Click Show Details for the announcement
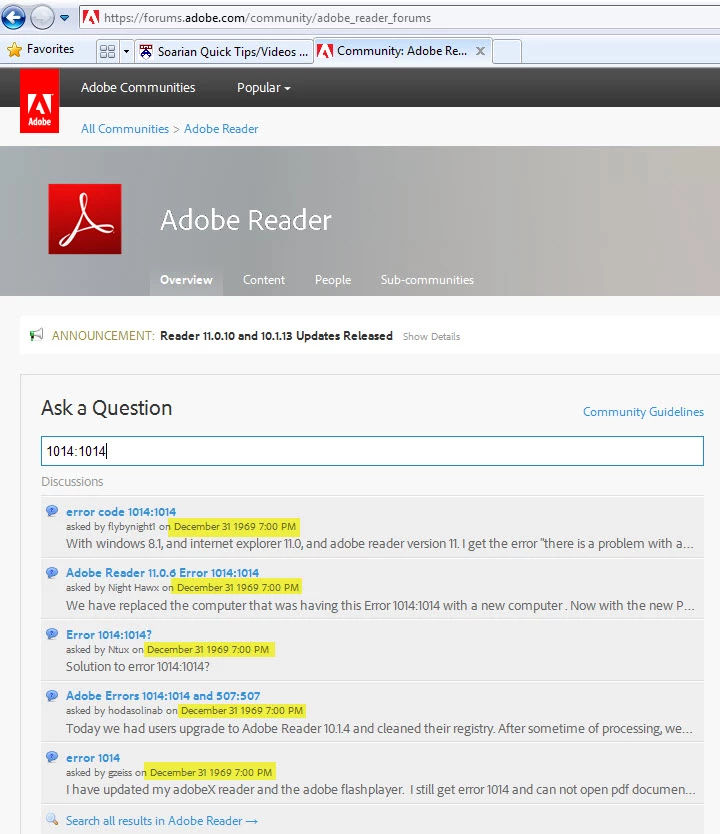 tap(431, 337)
